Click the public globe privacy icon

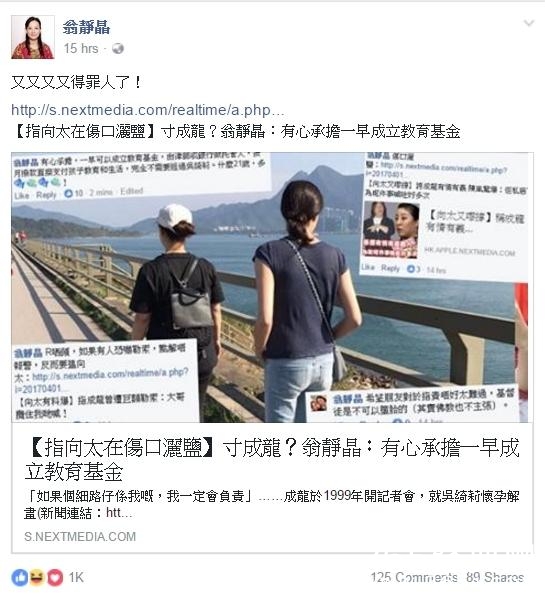tap(118, 49)
